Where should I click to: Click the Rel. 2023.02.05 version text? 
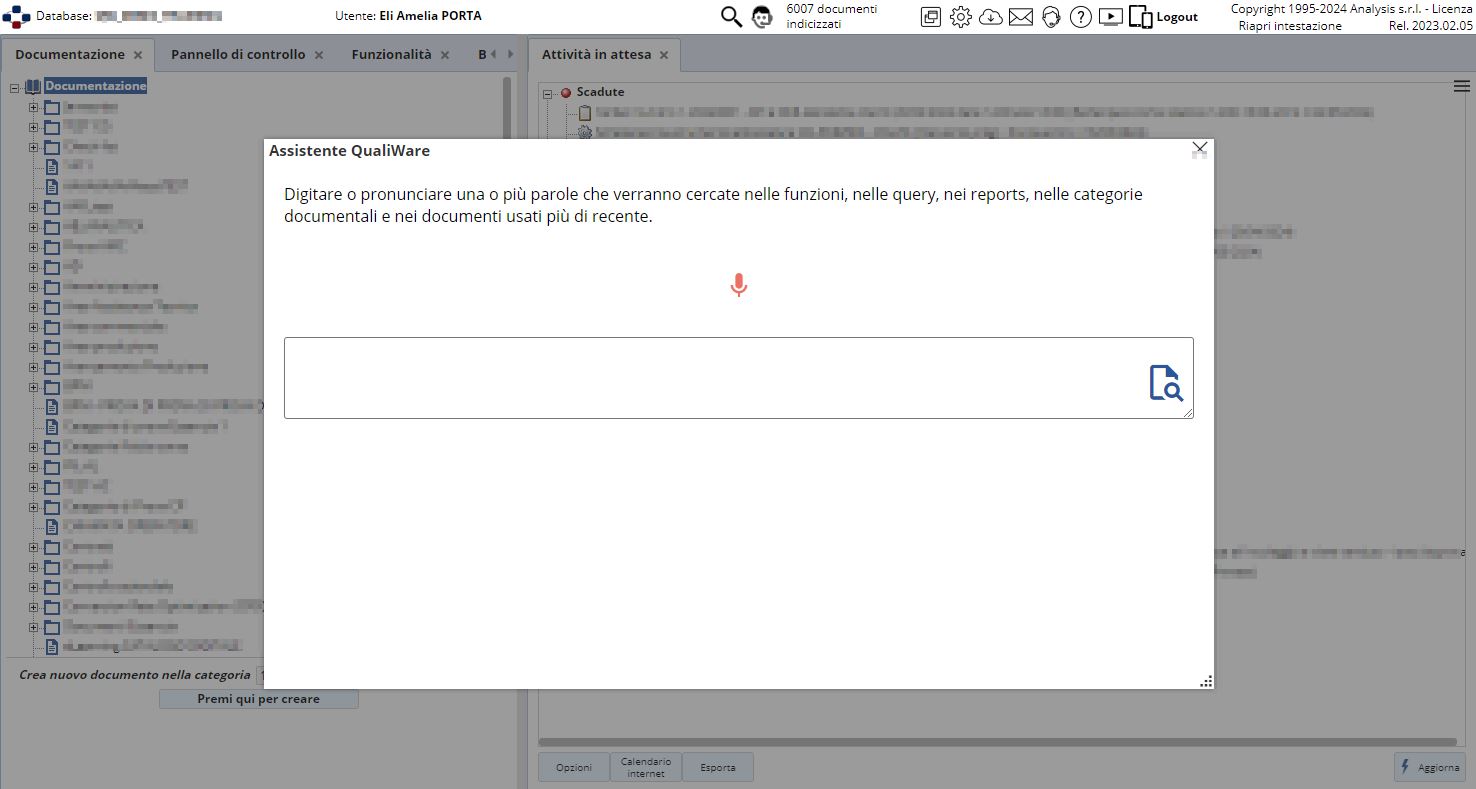1430,26
